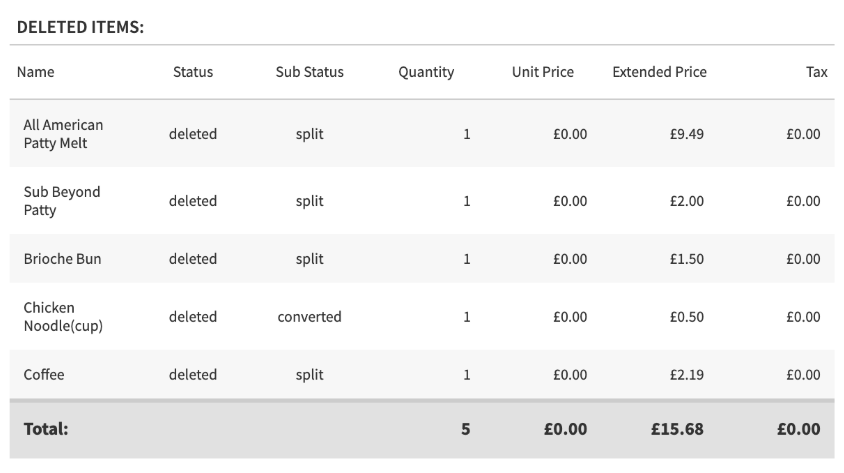Click the Brioche Bun £1.50 price

tap(687, 259)
